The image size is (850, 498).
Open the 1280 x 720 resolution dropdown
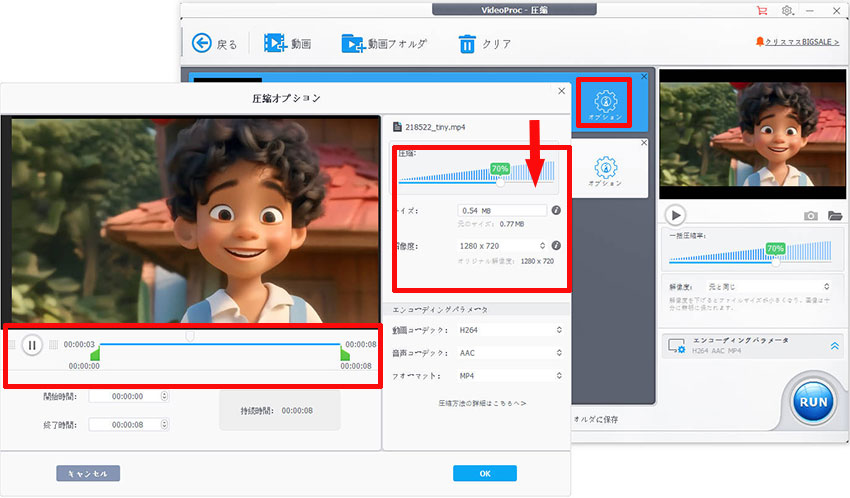click(502, 246)
